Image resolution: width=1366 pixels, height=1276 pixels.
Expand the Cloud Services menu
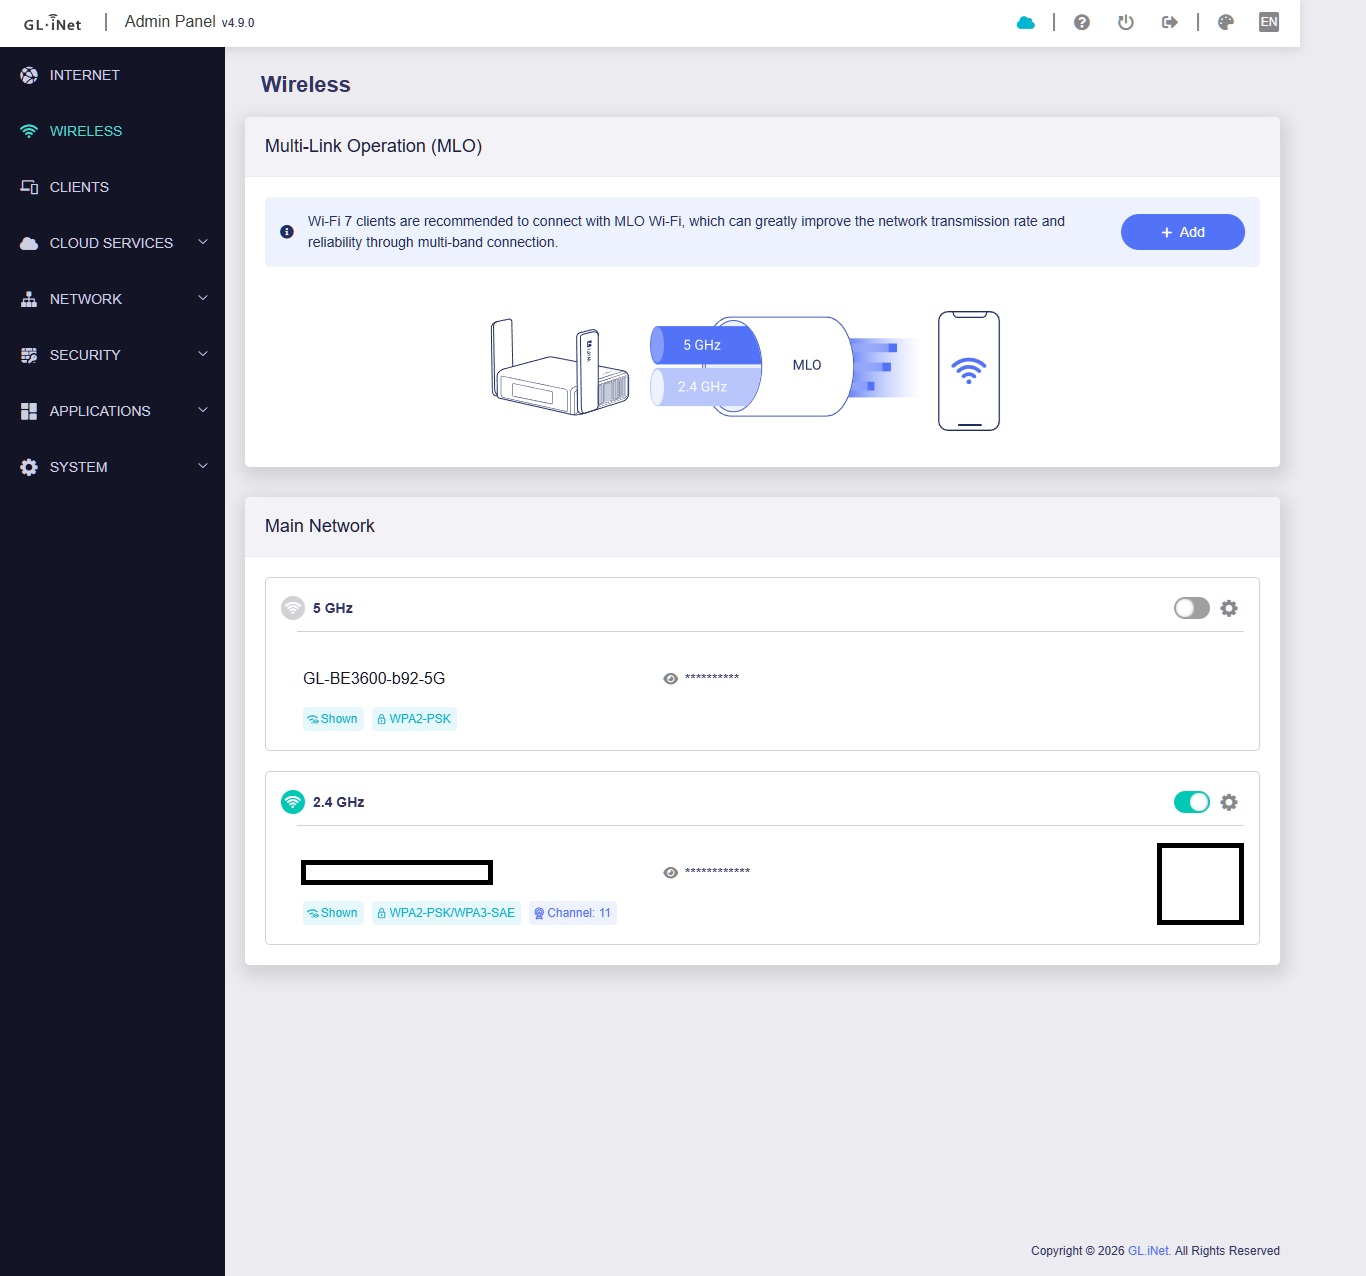point(112,243)
